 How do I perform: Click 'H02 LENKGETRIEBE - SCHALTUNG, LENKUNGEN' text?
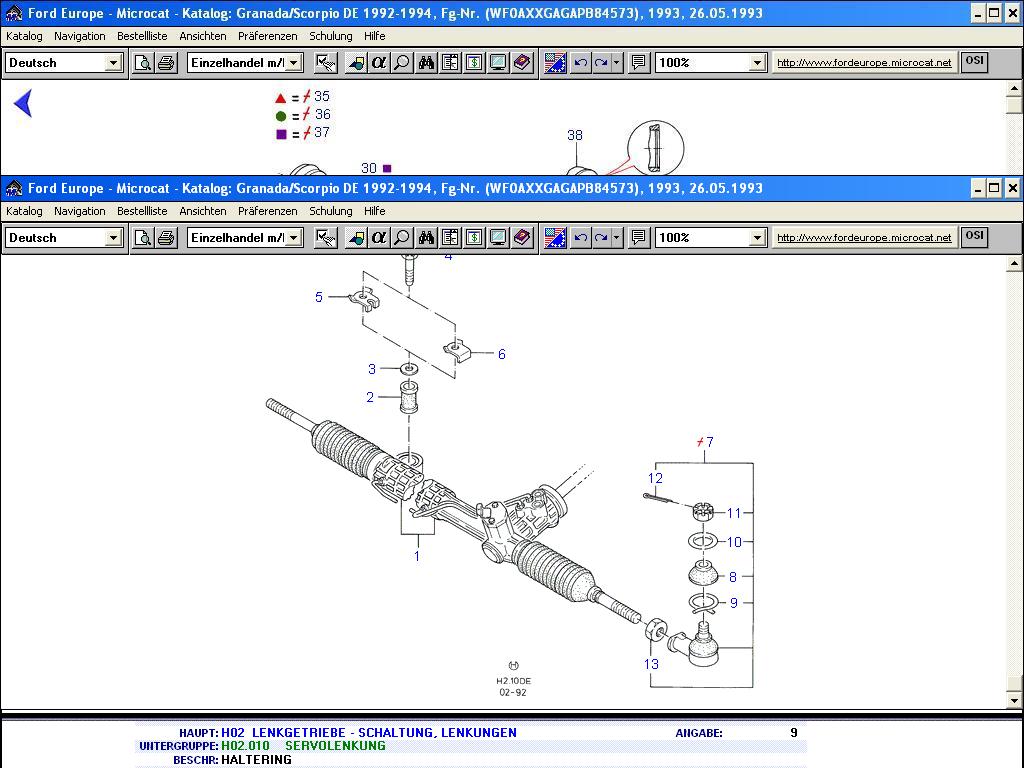pyautogui.click(x=369, y=733)
